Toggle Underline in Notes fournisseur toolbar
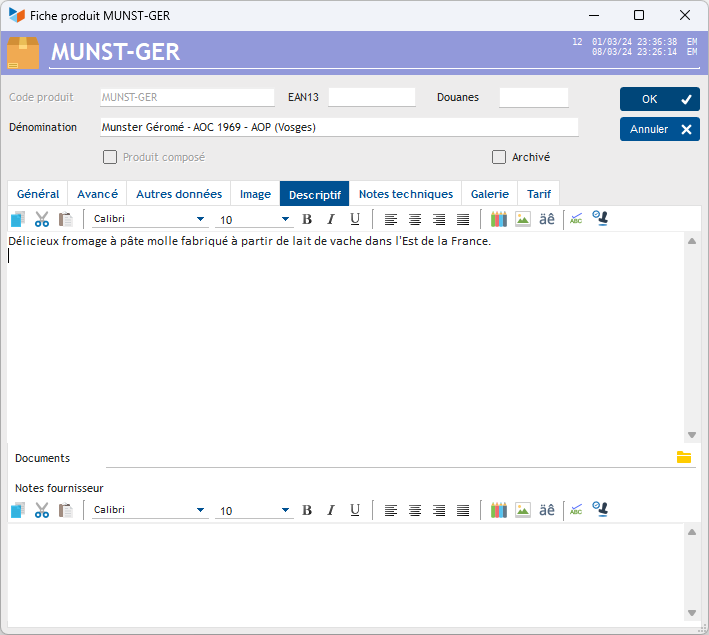The image size is (709, 635). coord(355,510)
